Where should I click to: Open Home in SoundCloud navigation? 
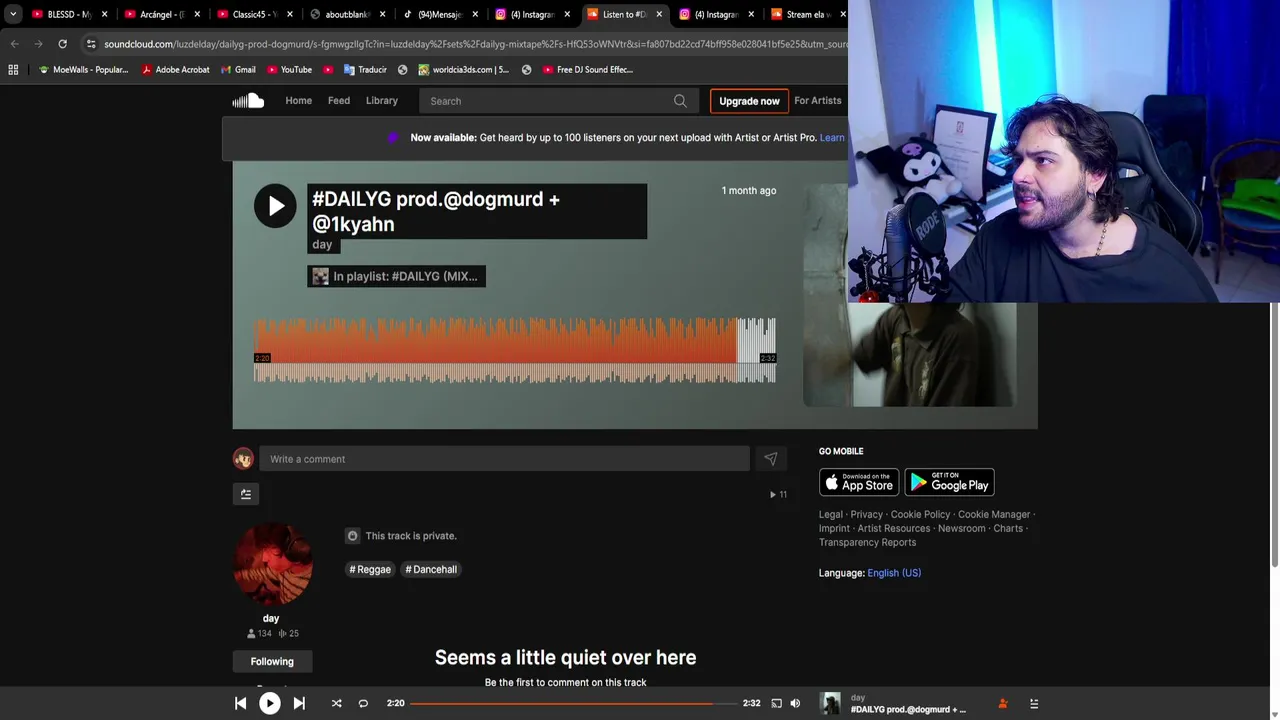[x=298, y=100]
